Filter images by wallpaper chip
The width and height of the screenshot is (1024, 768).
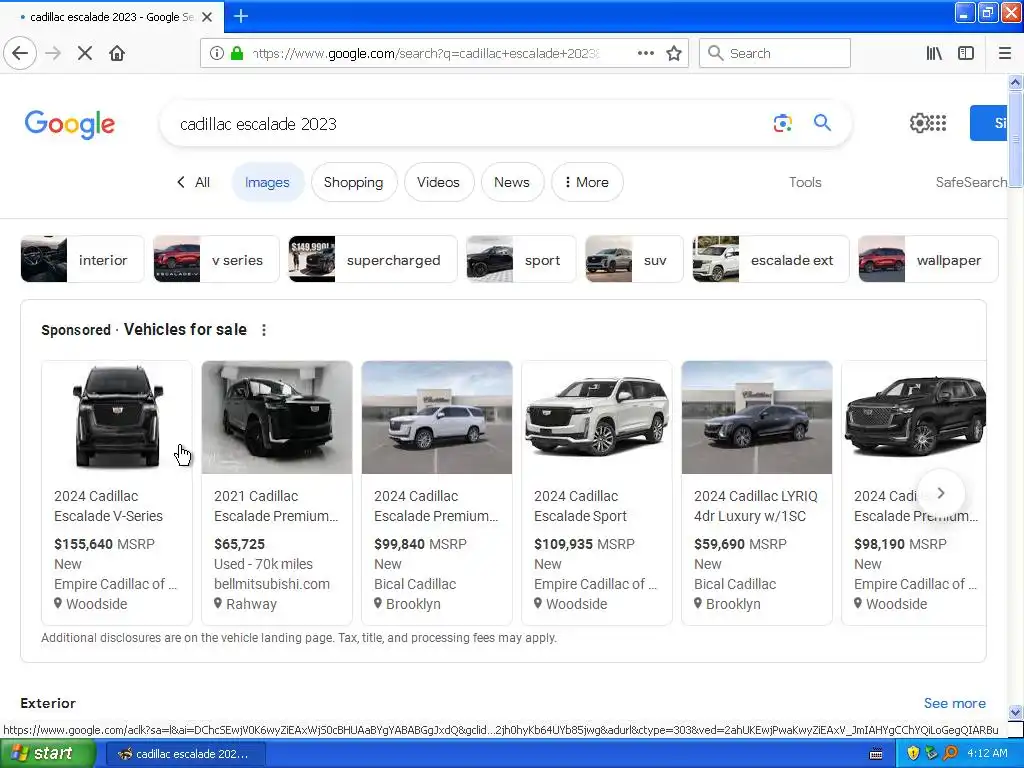pyautogui.click(x=928, y=259)
